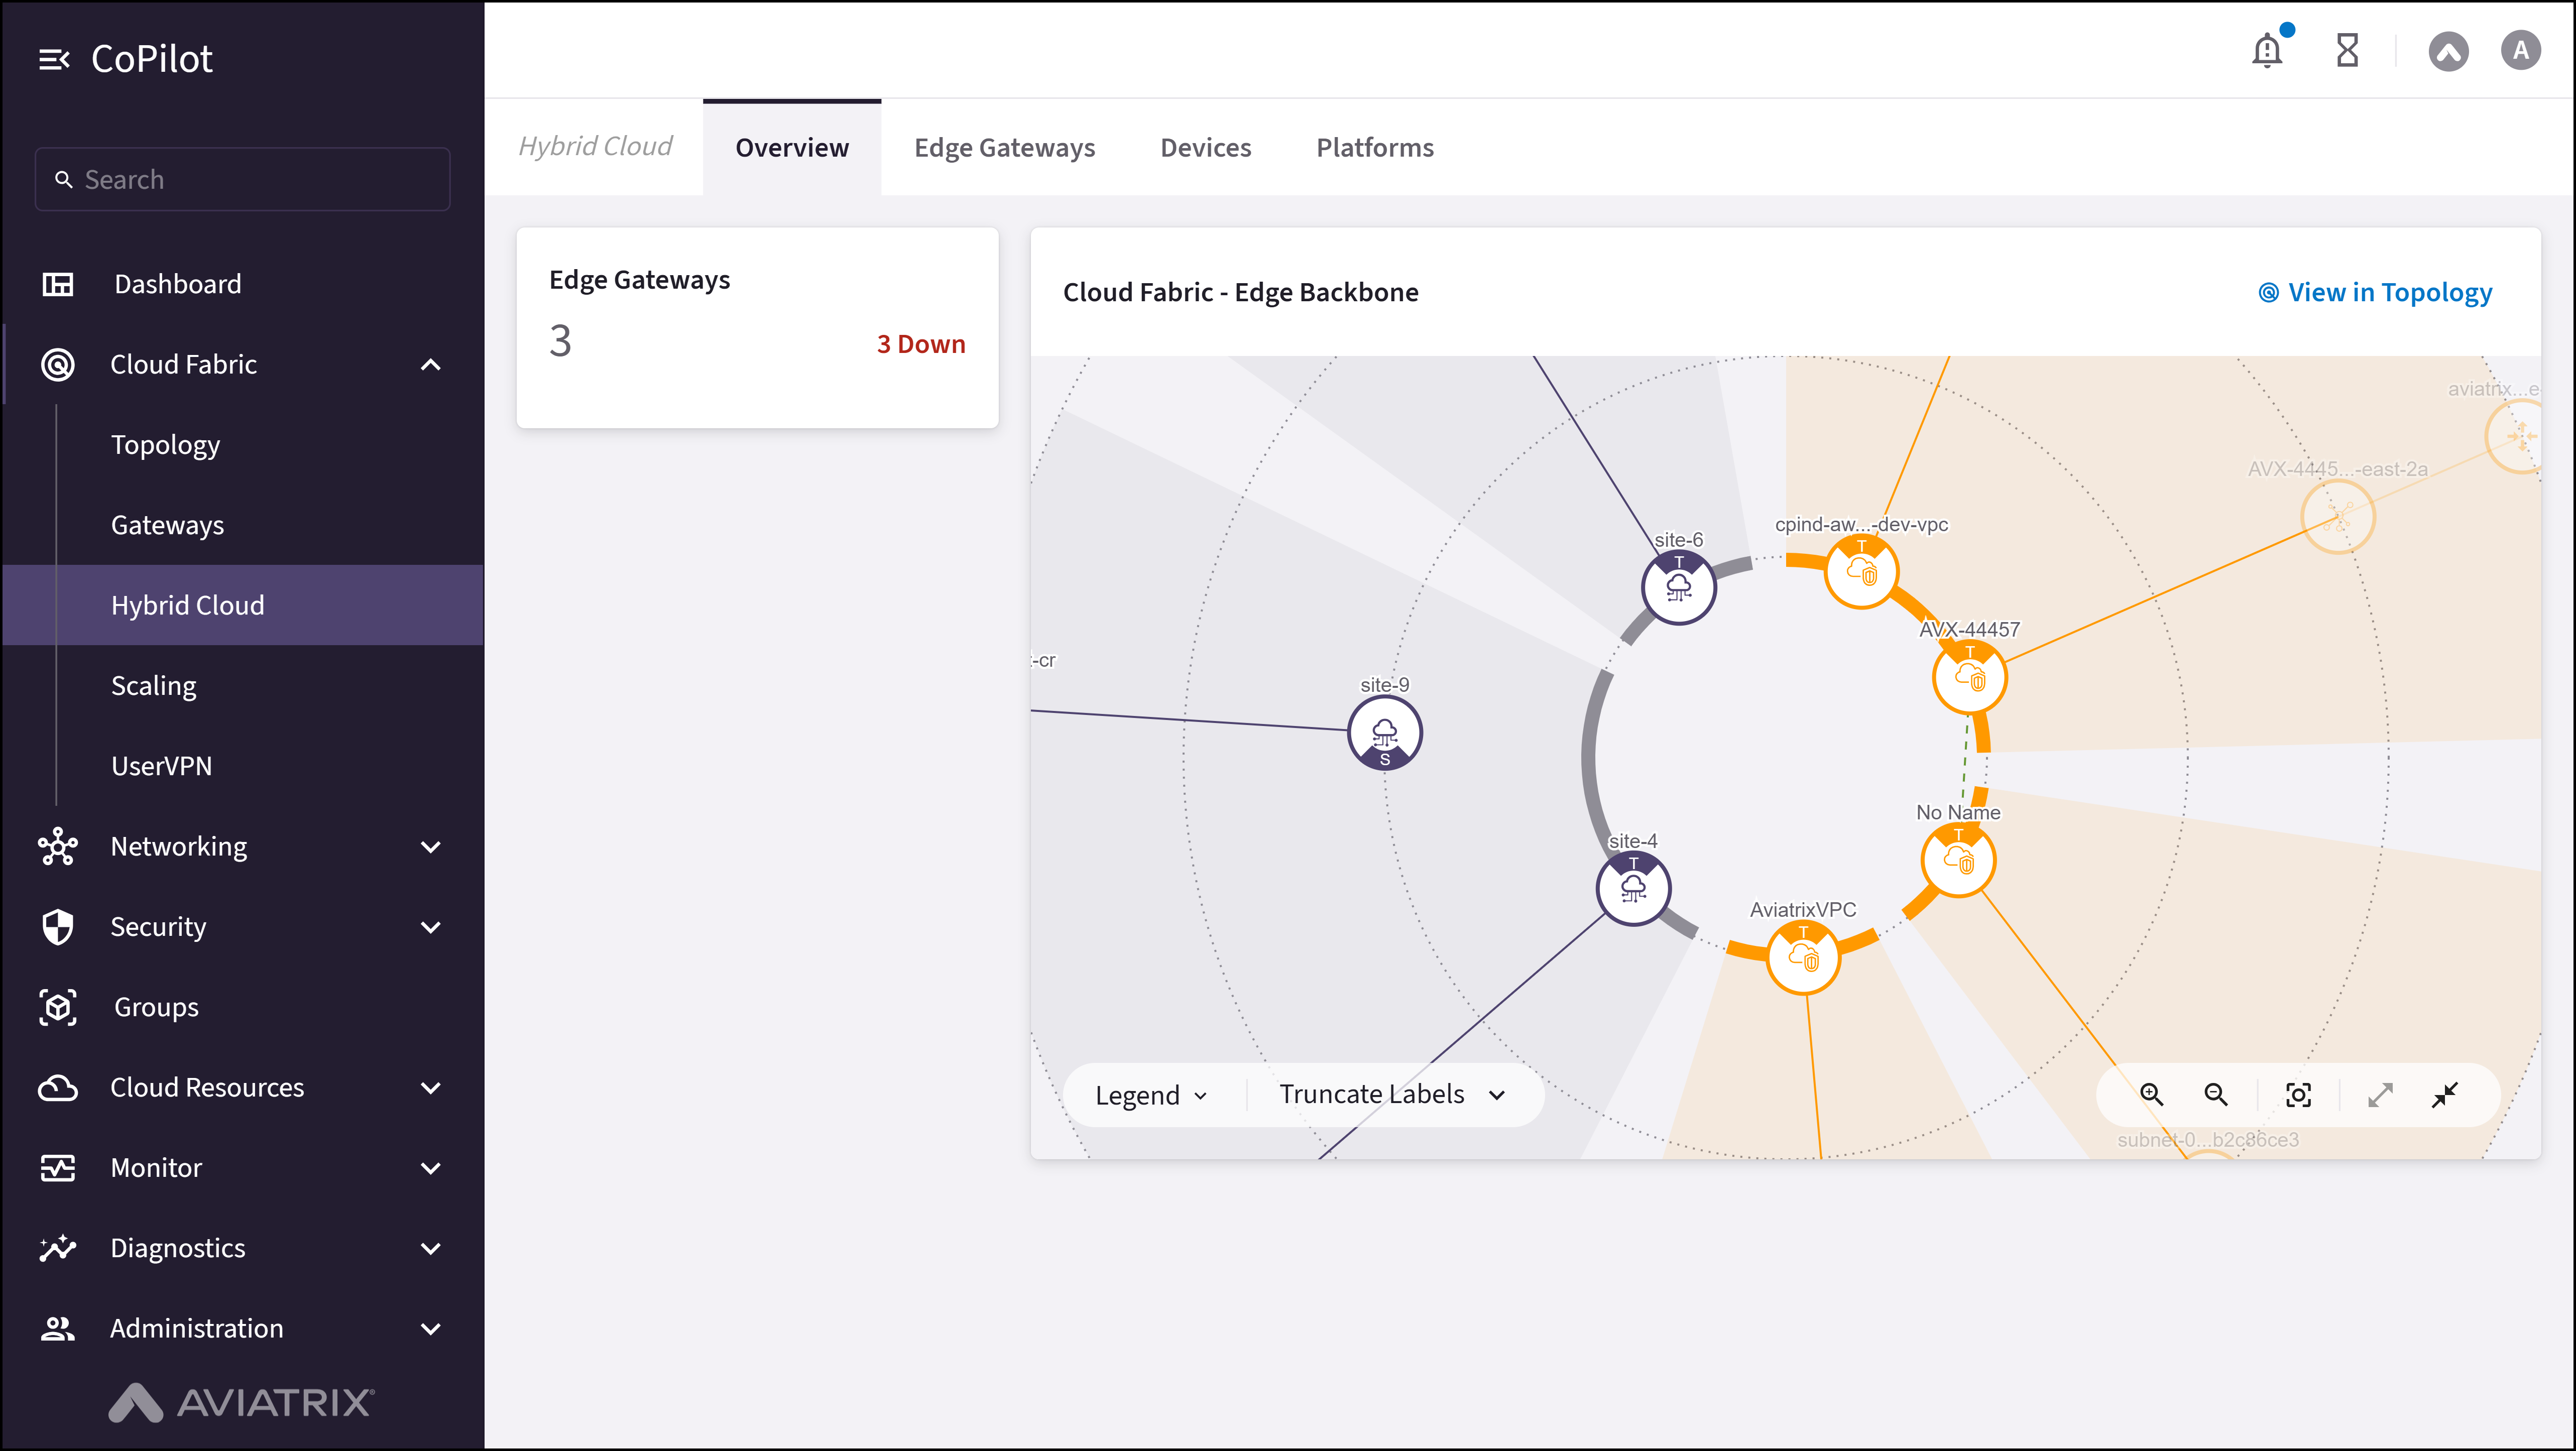Click the collapse-view icon on the map controls
The image size is (2576, 1451).
coord(2445,1094)
